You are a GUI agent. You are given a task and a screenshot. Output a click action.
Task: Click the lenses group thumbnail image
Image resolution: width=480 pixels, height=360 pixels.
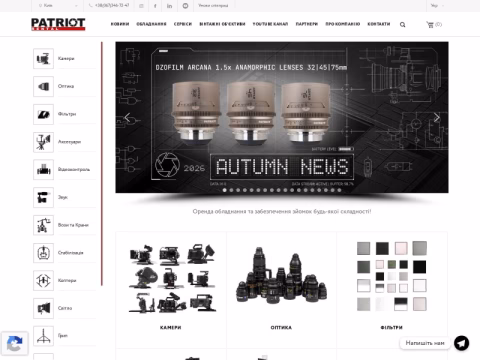[x=282, y=276]
